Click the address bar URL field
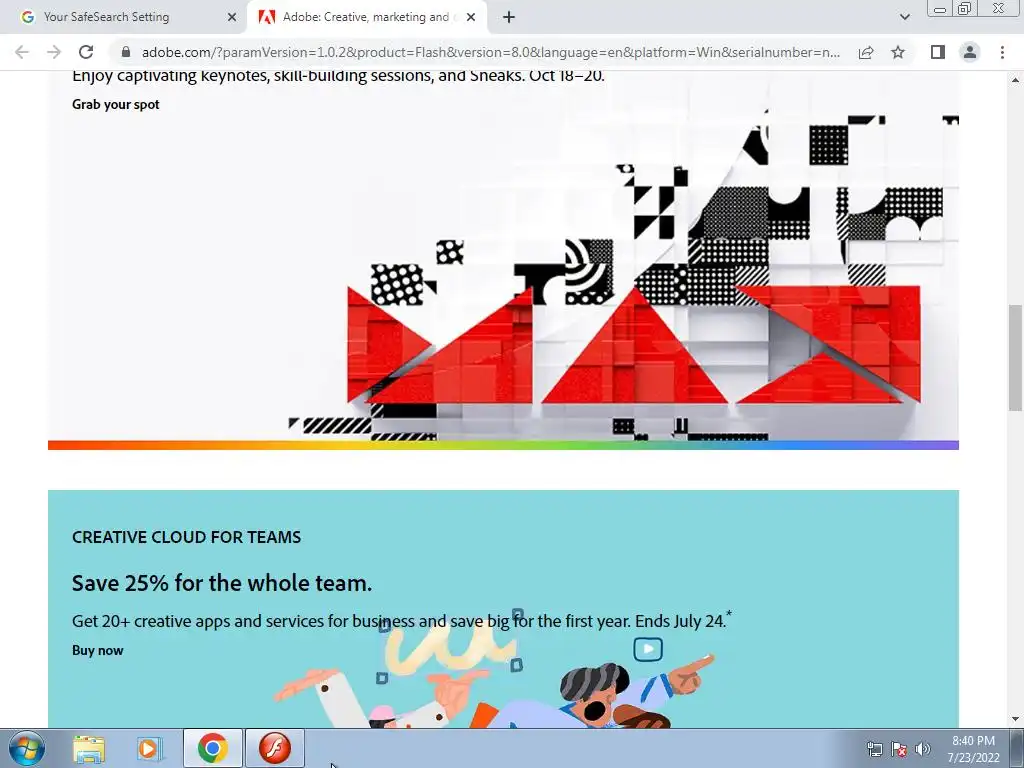The width and height of the screenshot is (1024, 768). click(x=491, y=52)
